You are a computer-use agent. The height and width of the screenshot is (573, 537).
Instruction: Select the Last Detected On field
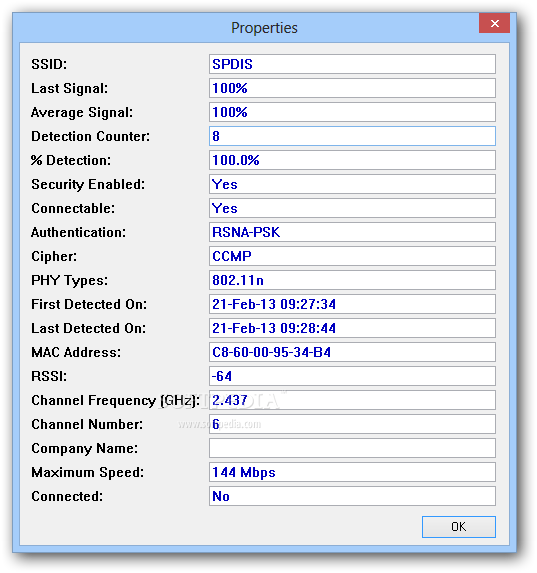352,328
